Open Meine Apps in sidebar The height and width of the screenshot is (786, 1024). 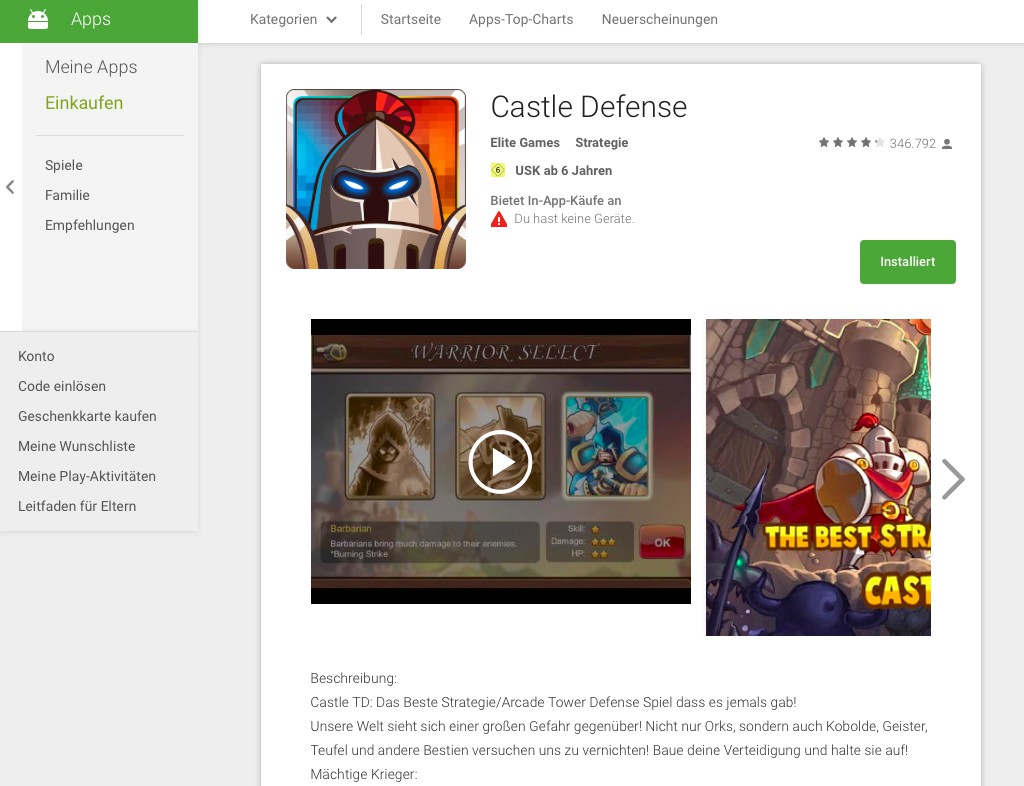[x=91, y=67]
